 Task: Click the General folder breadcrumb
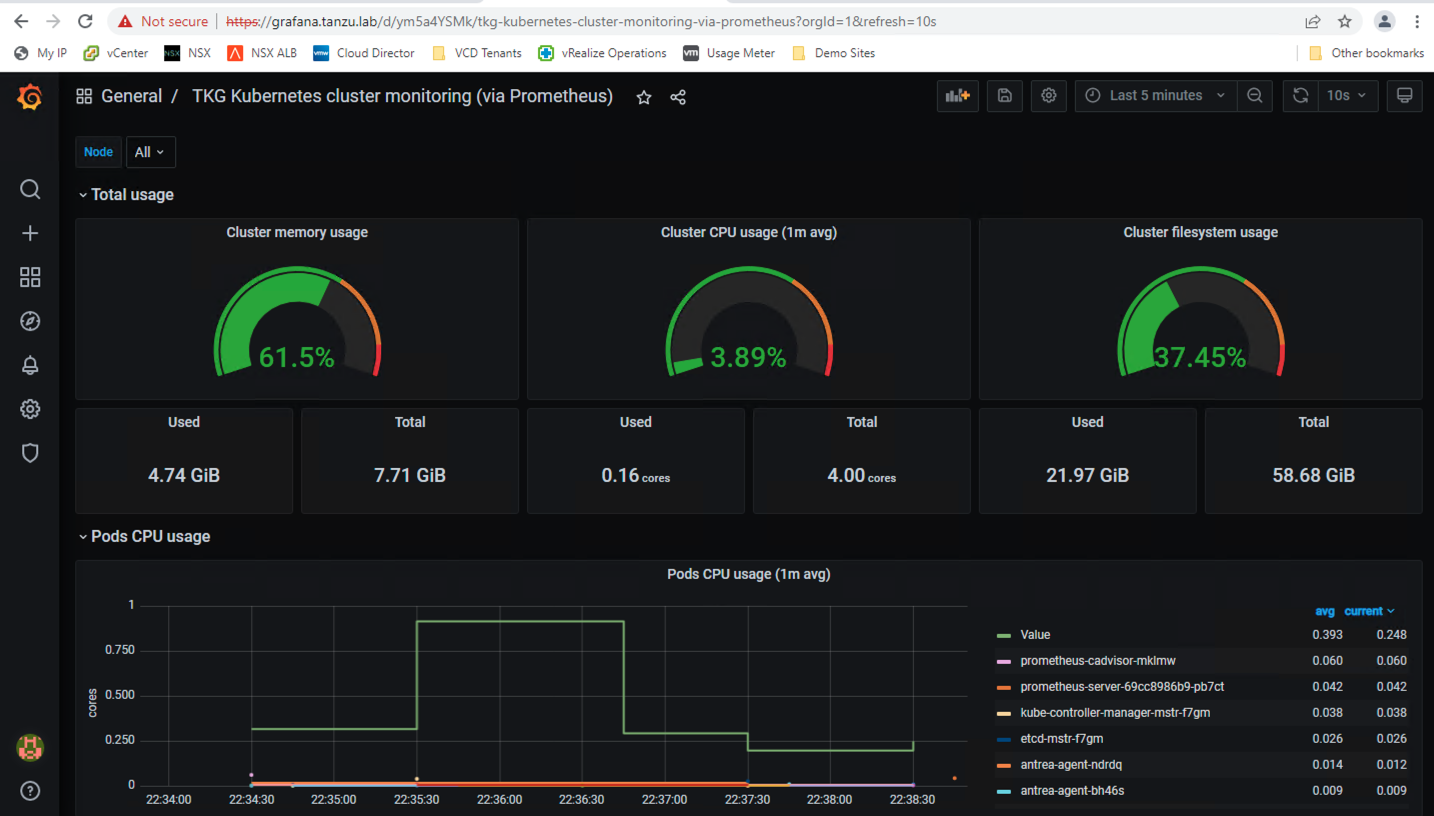pyautogui.click(x=131, y=96)
